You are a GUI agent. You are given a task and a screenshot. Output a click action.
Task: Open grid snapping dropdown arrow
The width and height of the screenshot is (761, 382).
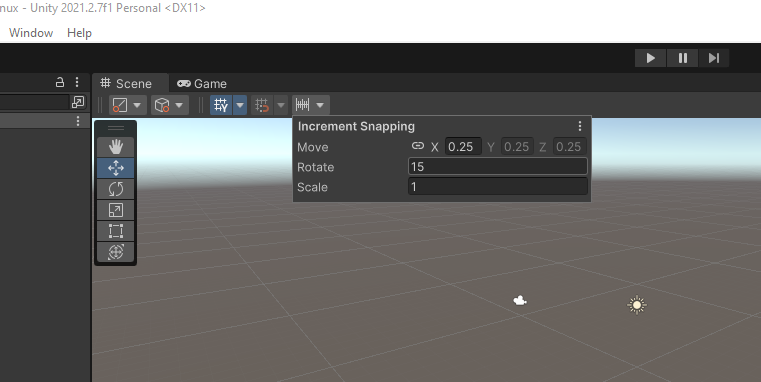pos(281,105)
